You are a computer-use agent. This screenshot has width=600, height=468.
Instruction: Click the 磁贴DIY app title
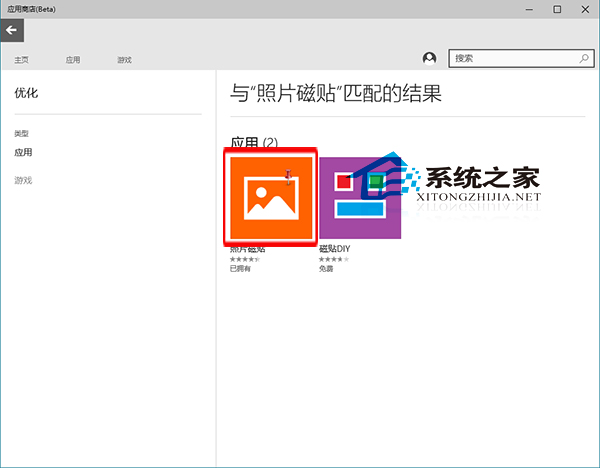pyautogui.click(x=334, y=249)
